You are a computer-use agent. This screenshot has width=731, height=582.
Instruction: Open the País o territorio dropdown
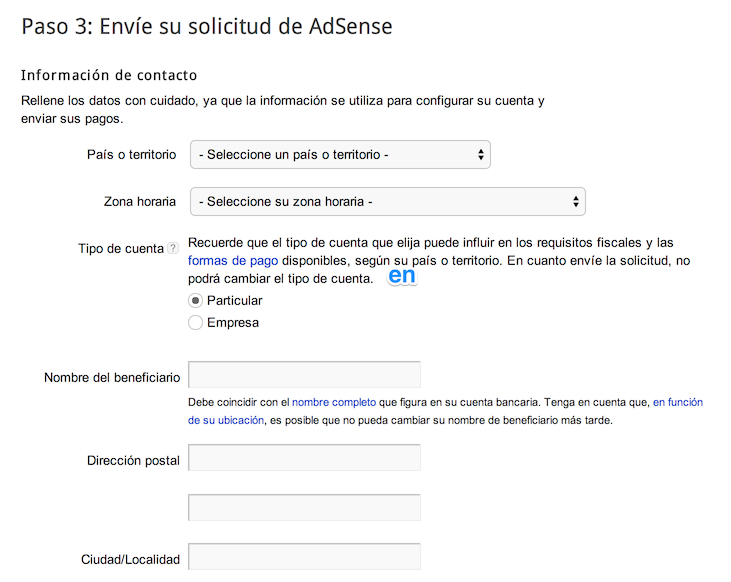click(340, 155)
